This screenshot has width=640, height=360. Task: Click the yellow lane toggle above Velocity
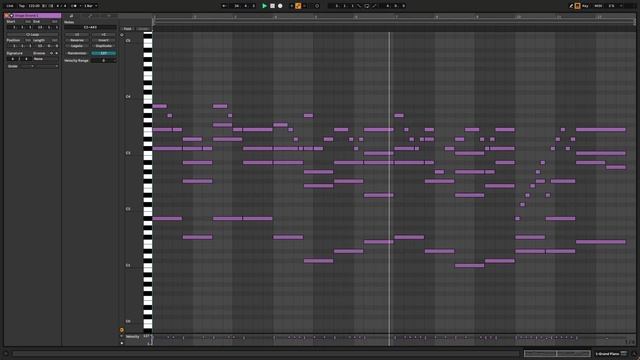(x=122, y=329)
